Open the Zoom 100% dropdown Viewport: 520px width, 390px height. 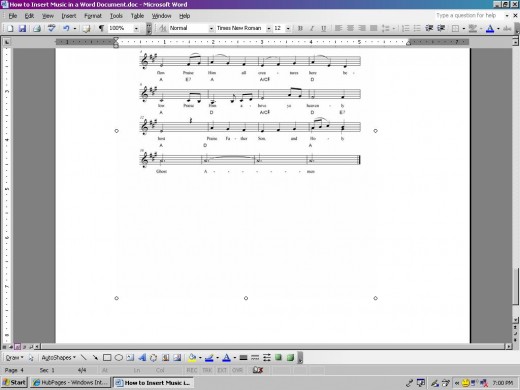[136, 28]
